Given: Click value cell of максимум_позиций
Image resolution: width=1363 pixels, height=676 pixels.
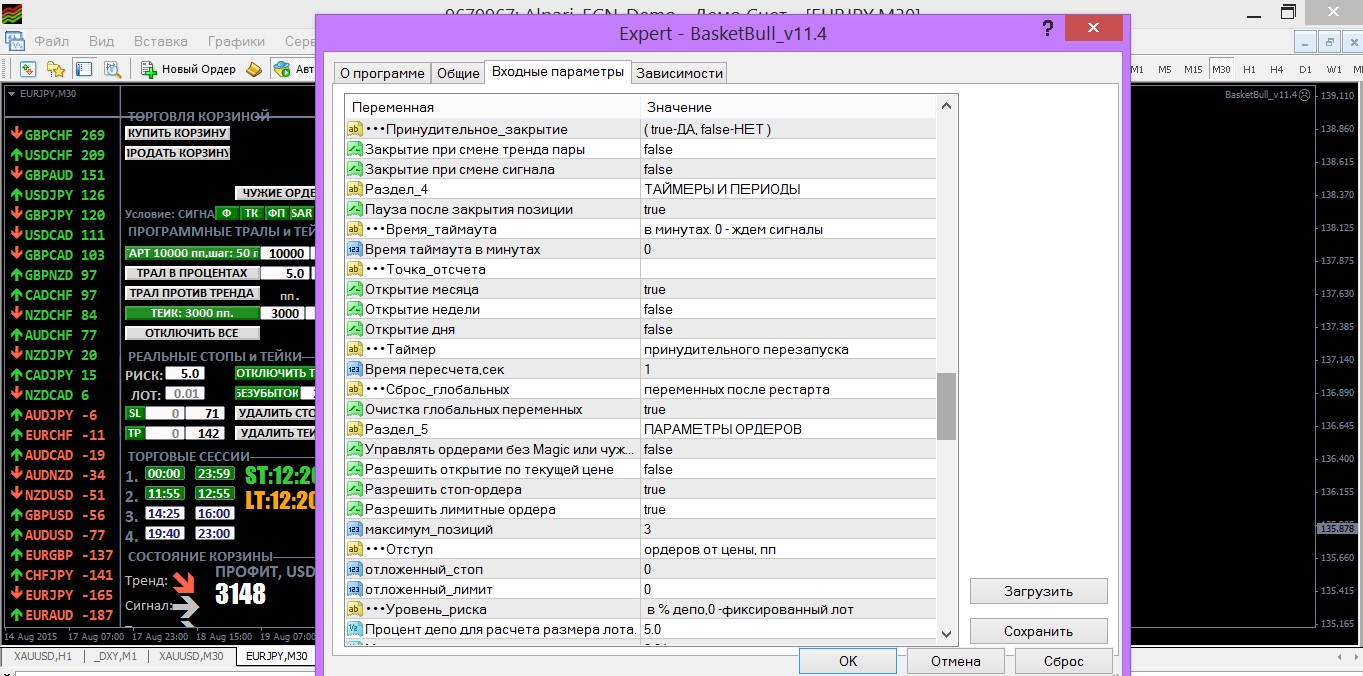Looking at the screenshot, I should tap(788, 529).
